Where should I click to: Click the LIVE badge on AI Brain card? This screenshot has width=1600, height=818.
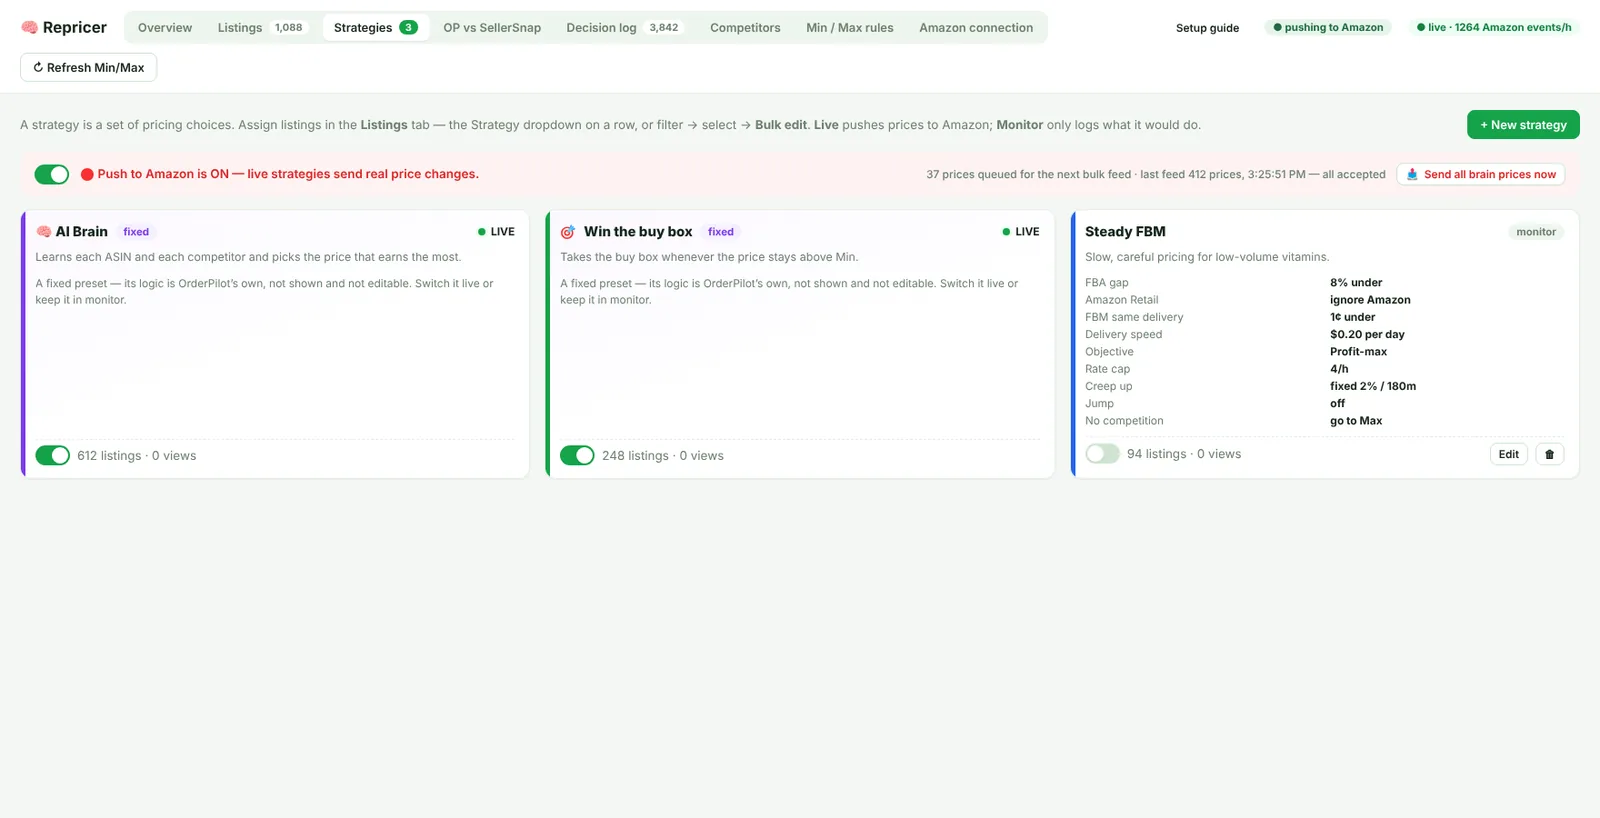tap(496, 232)
